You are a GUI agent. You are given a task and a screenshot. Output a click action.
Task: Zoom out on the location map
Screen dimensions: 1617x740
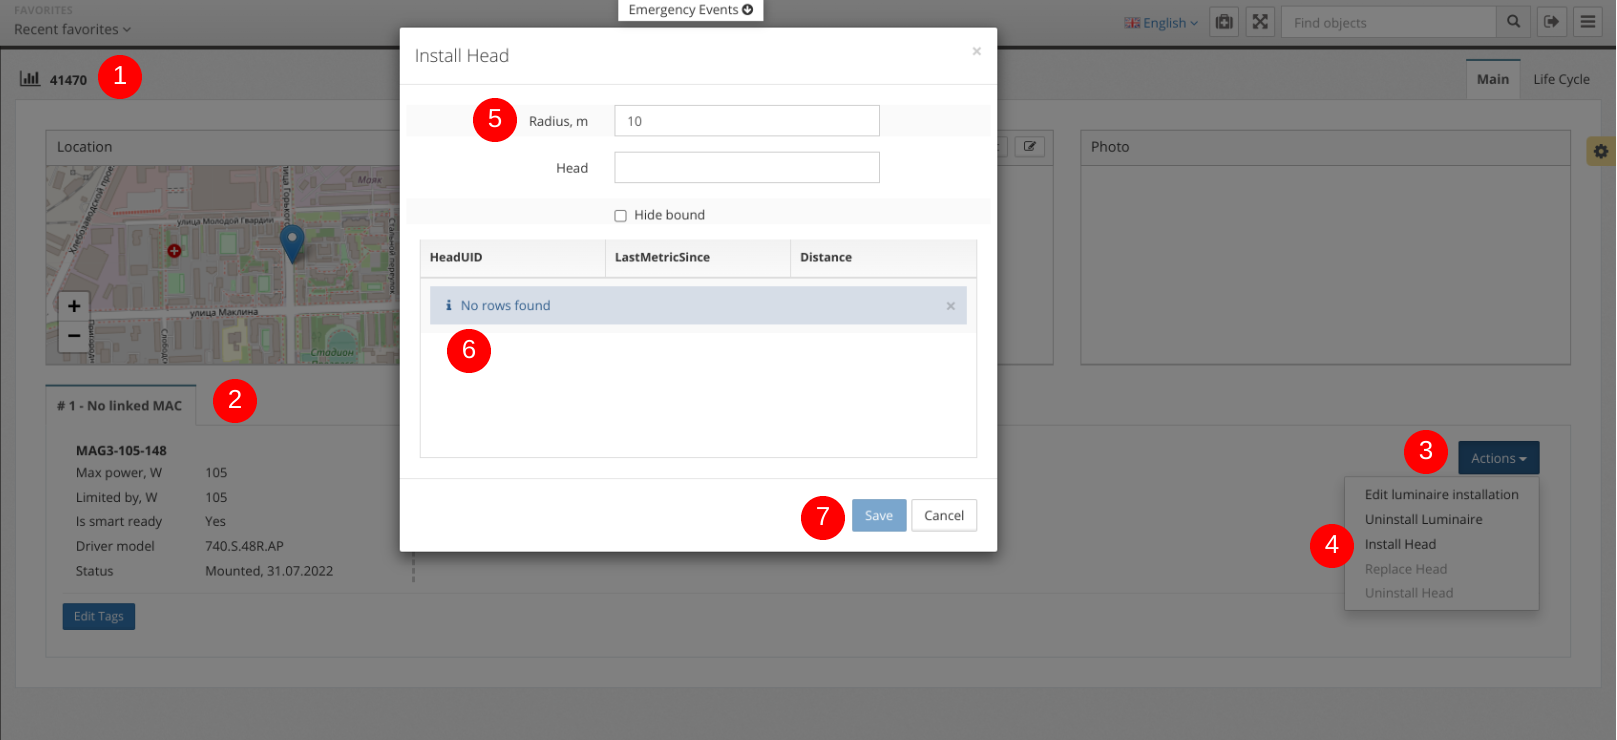pyautogui.click(x=74, y=336)
